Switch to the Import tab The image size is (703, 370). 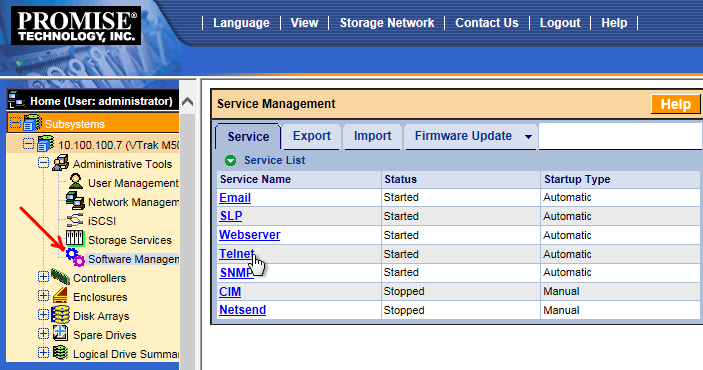[x=372, y=136]
